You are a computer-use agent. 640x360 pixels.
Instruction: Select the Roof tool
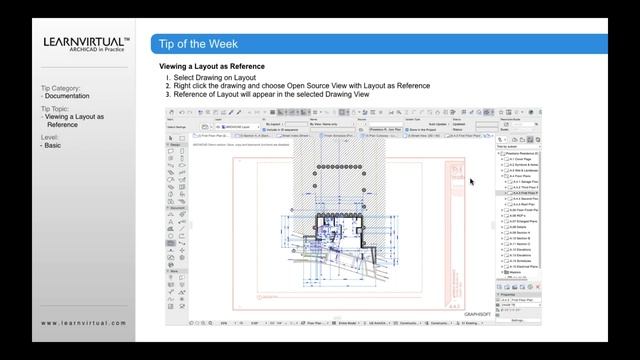point(171,180)
